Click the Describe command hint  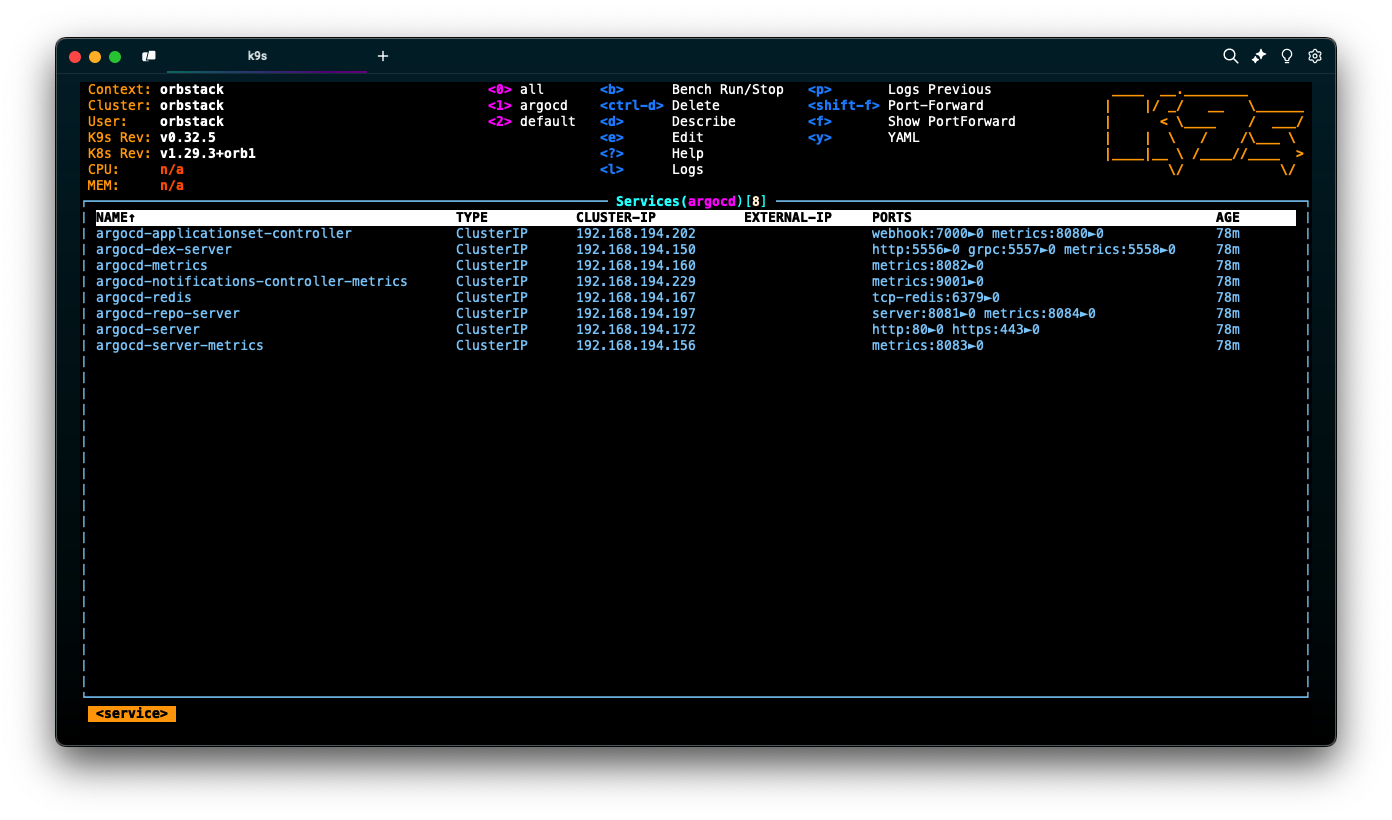[704, 121]
